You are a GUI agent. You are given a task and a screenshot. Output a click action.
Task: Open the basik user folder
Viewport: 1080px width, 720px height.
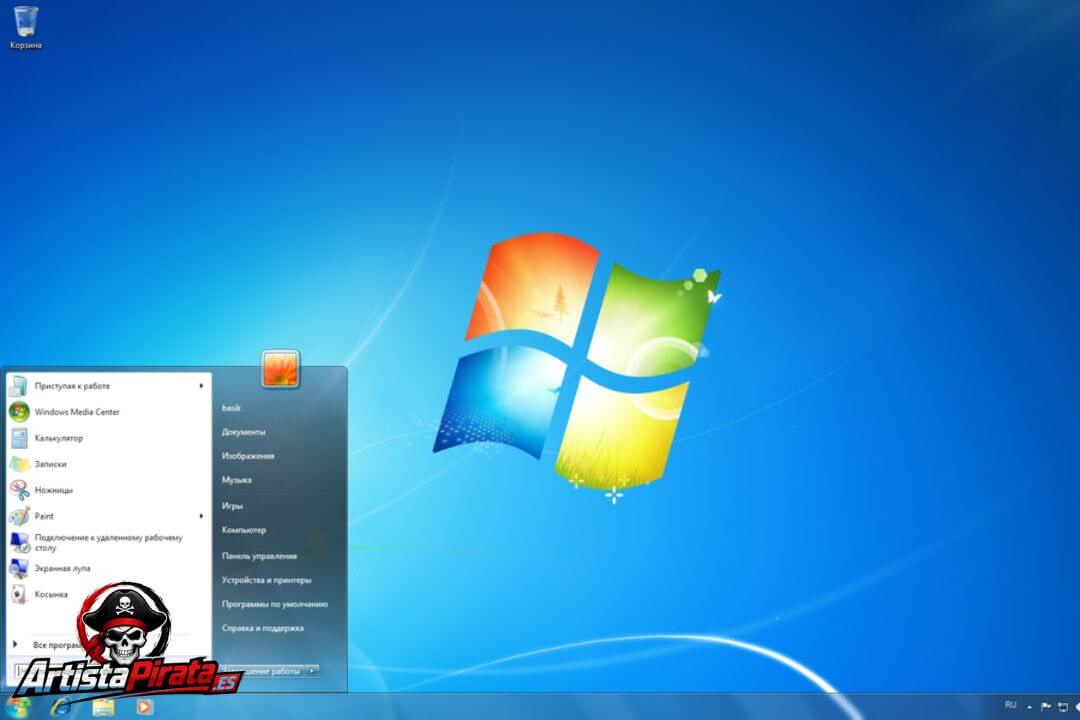231,408
